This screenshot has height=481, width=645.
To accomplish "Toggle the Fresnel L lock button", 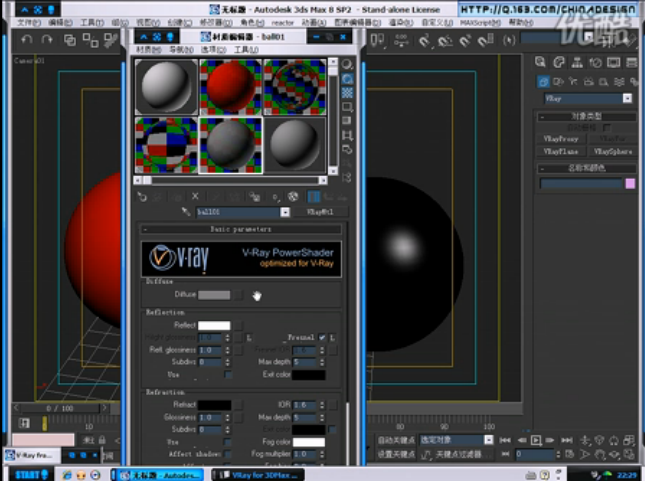I will (332, 337).
